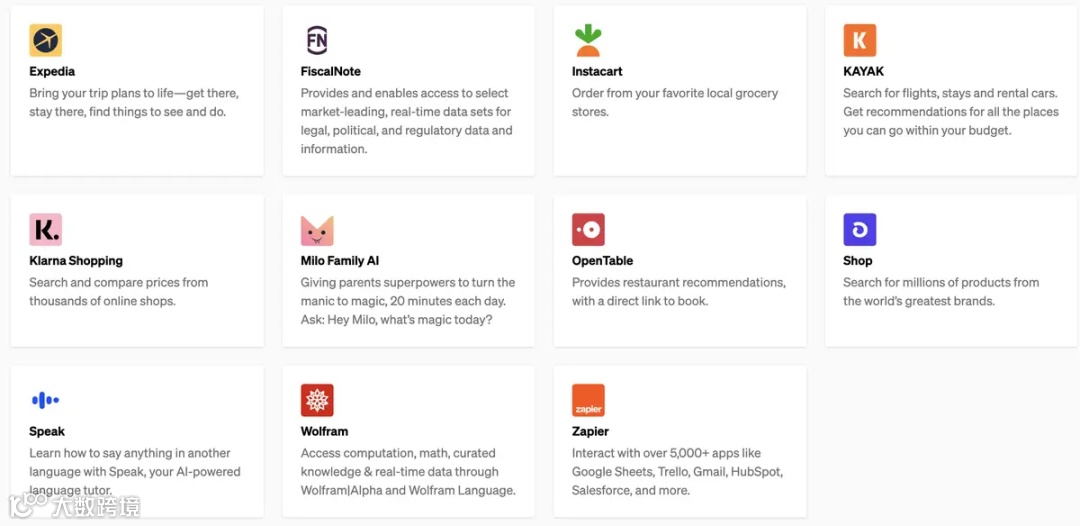This screenshot has width=1080, height=526.
Task: Click the FiscalNote FN shield icon
Action: pyautogui.click(x=317, y=40)
